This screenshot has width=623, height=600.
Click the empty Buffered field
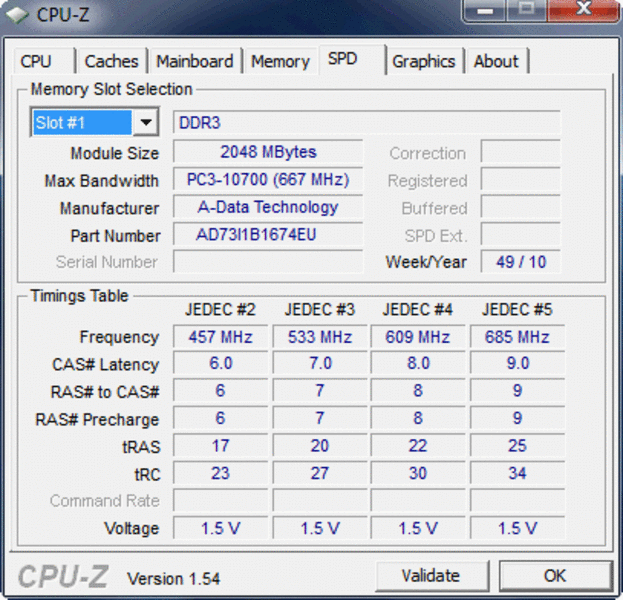pyautogui.click(x=520, y=207)
